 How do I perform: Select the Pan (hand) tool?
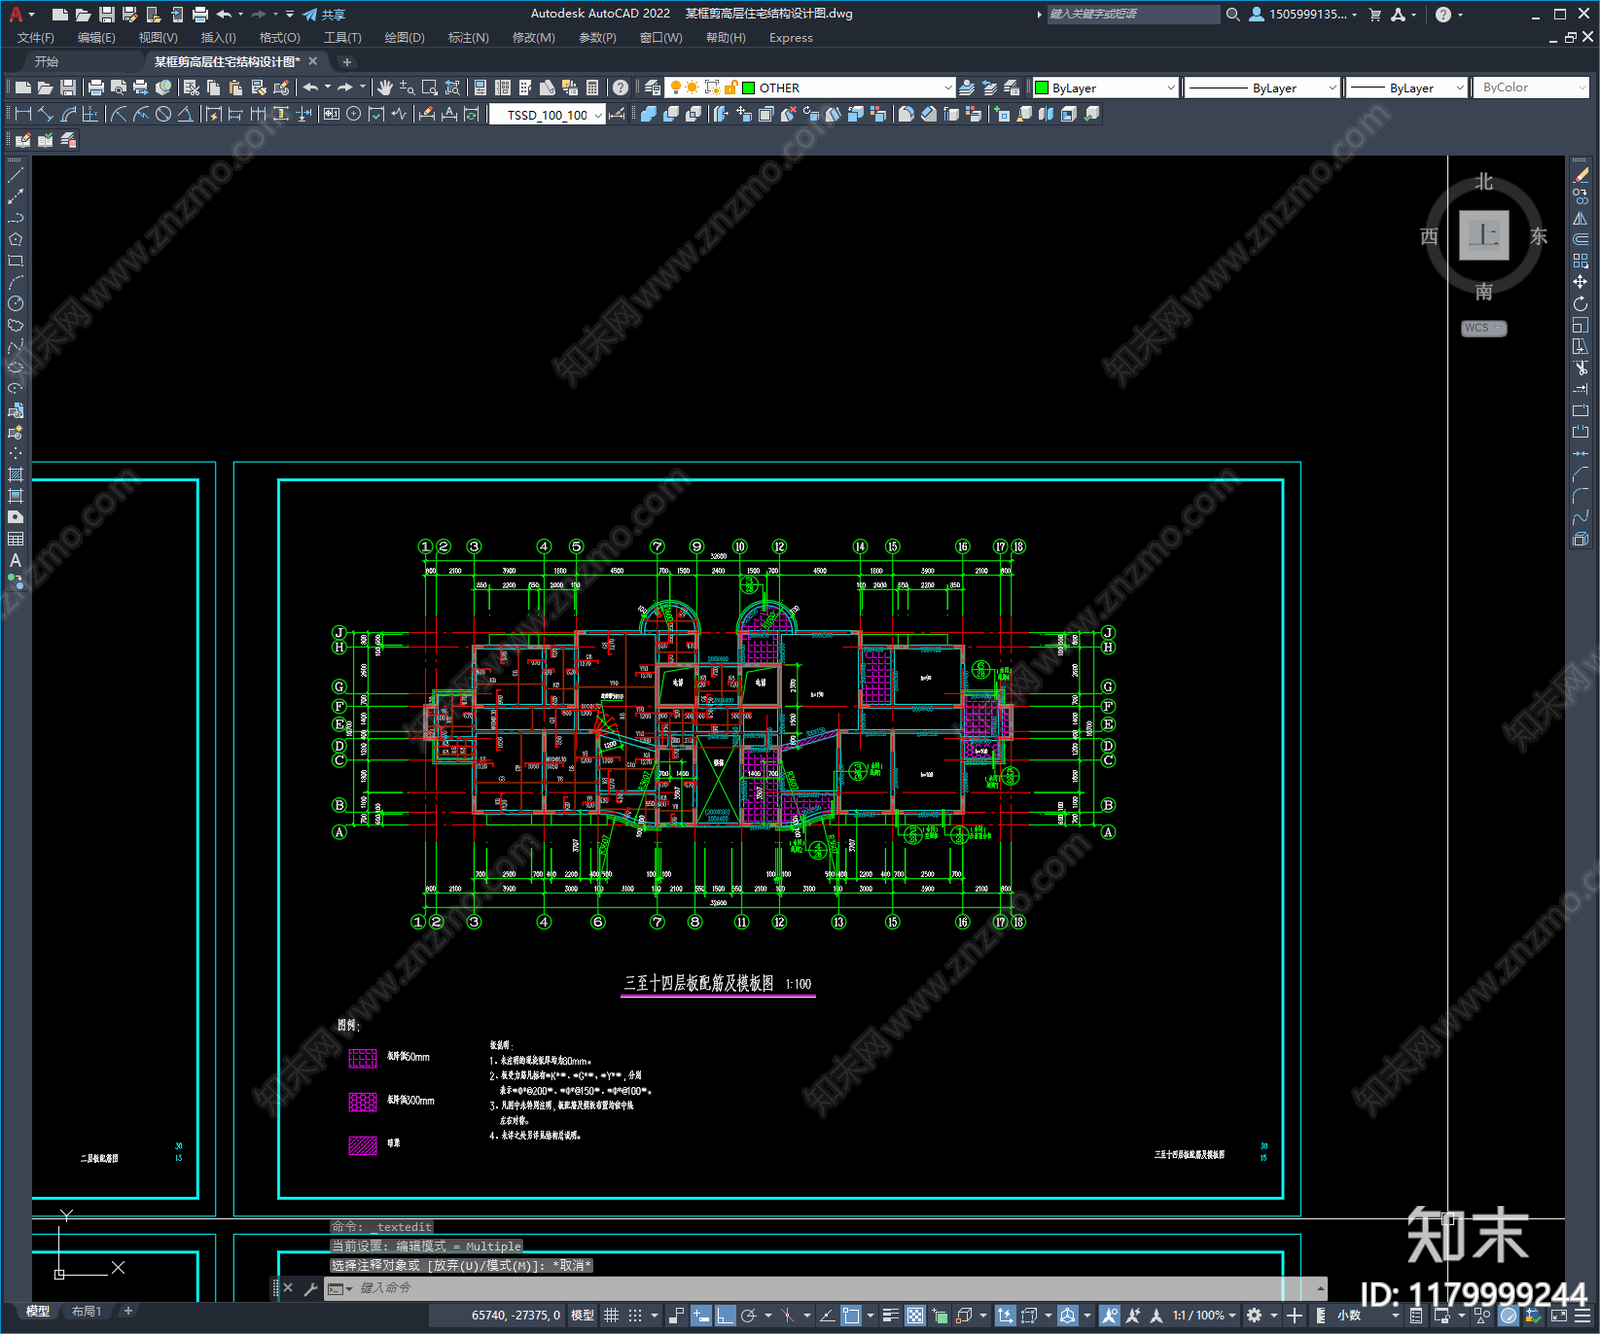385,88
